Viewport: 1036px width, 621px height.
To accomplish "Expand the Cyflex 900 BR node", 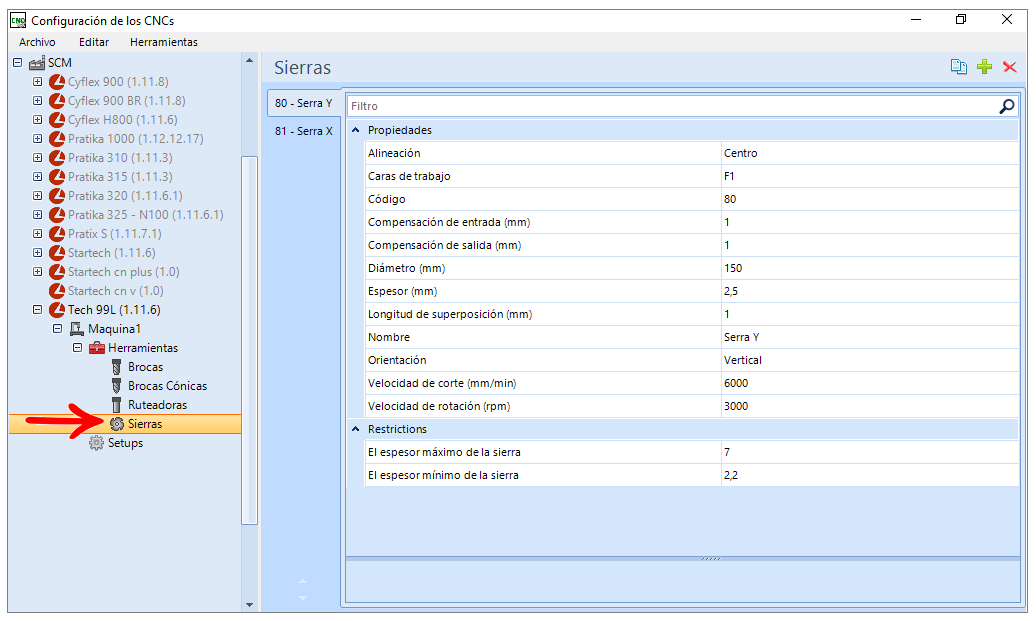I will pos(38,101).
